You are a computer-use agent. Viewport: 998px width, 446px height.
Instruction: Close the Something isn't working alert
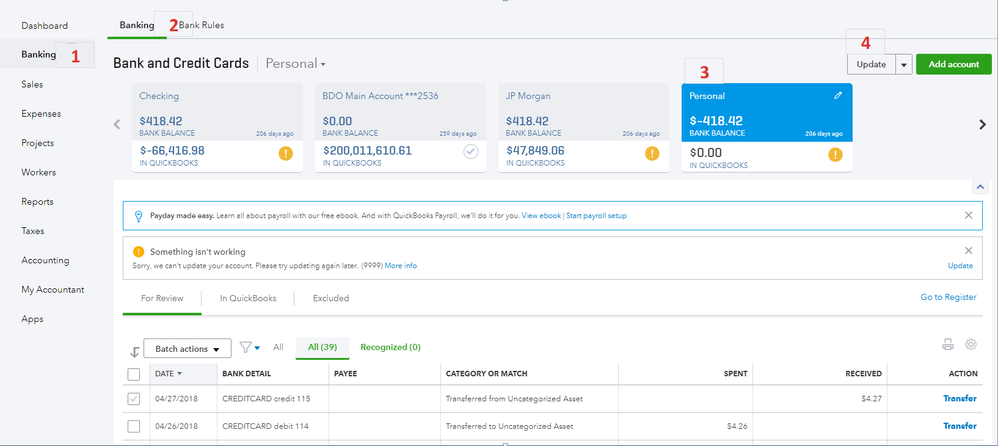click(x=967, y=251)
